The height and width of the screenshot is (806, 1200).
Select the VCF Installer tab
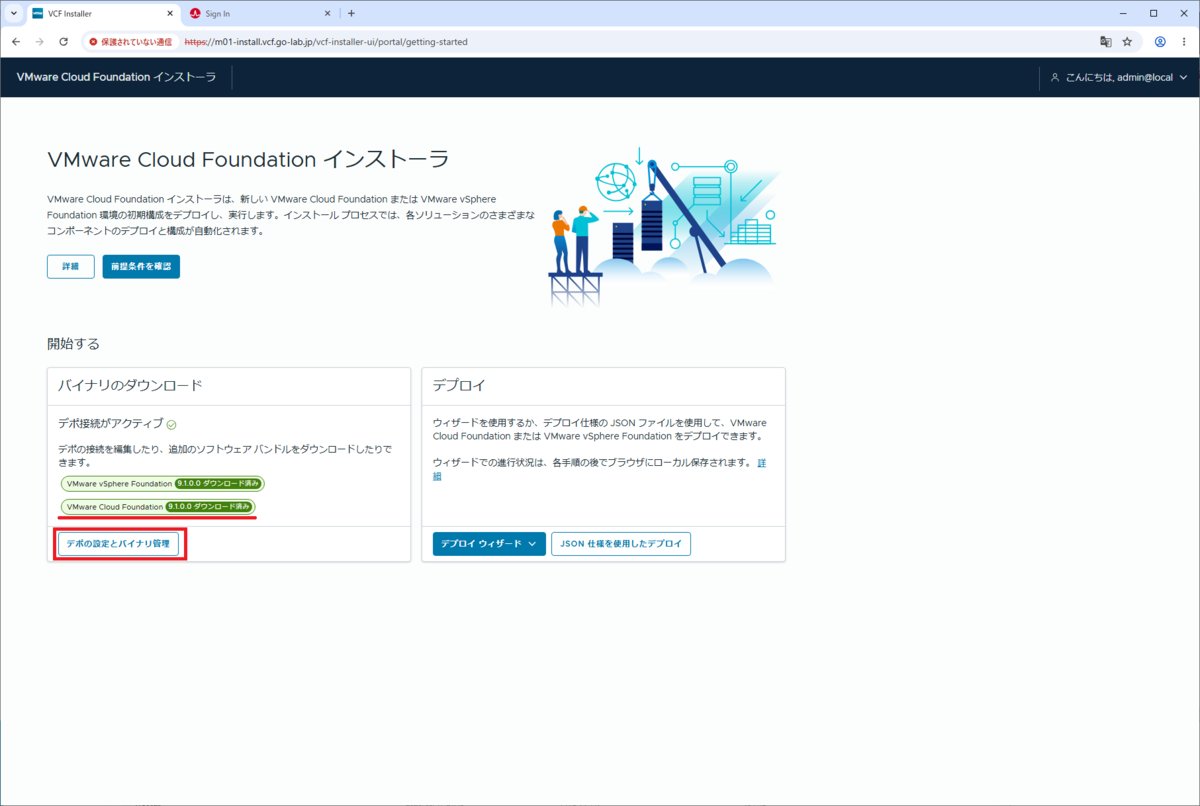pyautogui.click(x=100, y=14)
